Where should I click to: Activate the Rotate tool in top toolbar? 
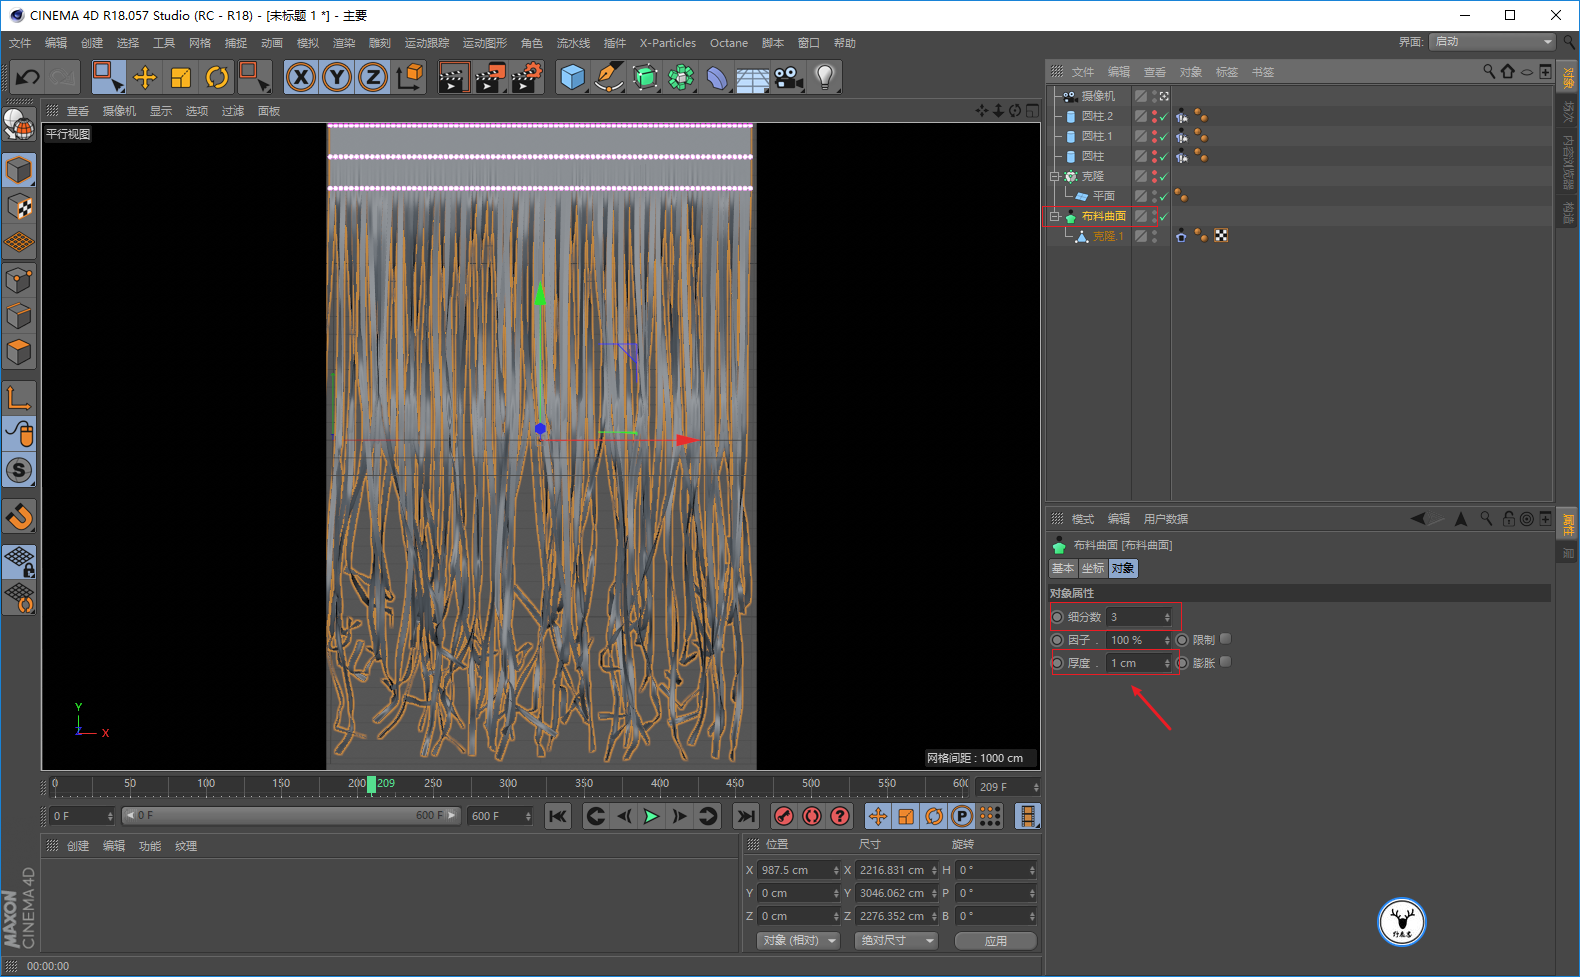(217, 77)
